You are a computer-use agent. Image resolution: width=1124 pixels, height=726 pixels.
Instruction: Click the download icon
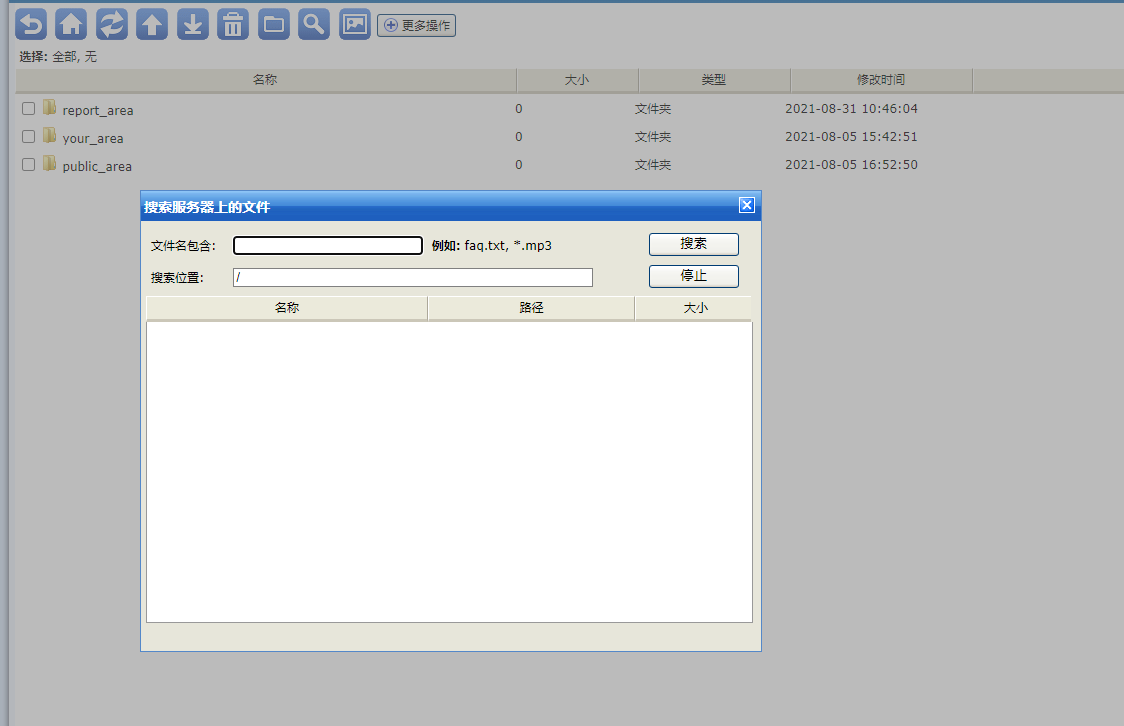pos(193,24)
